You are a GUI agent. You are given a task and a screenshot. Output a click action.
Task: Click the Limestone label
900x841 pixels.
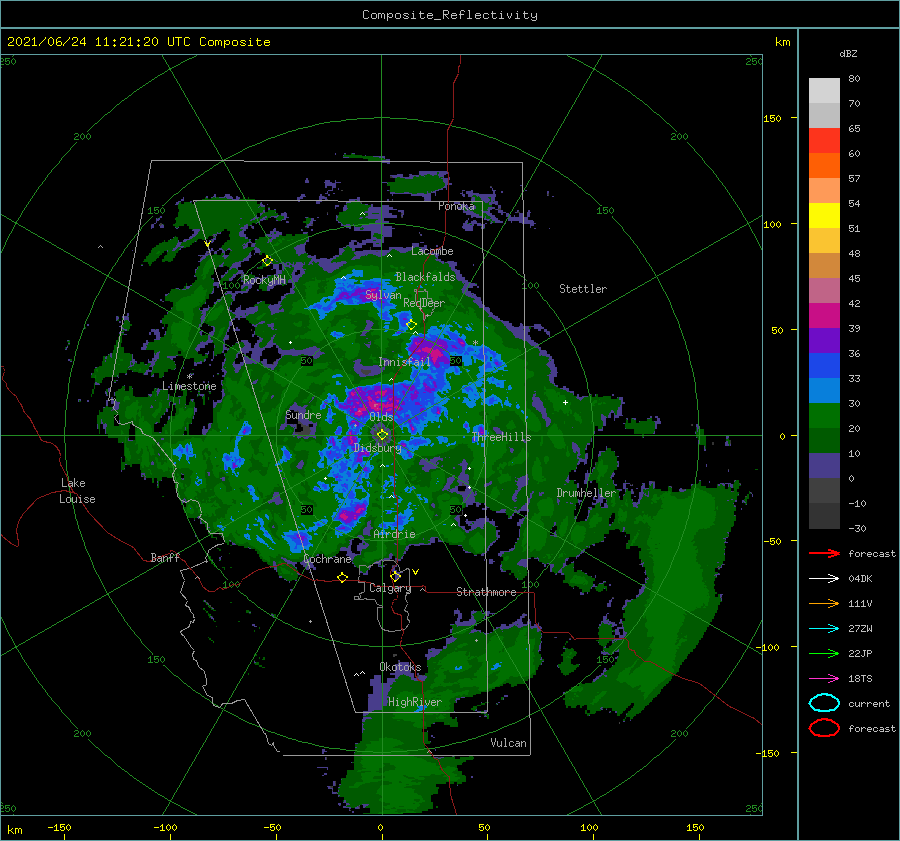[189, 386]
